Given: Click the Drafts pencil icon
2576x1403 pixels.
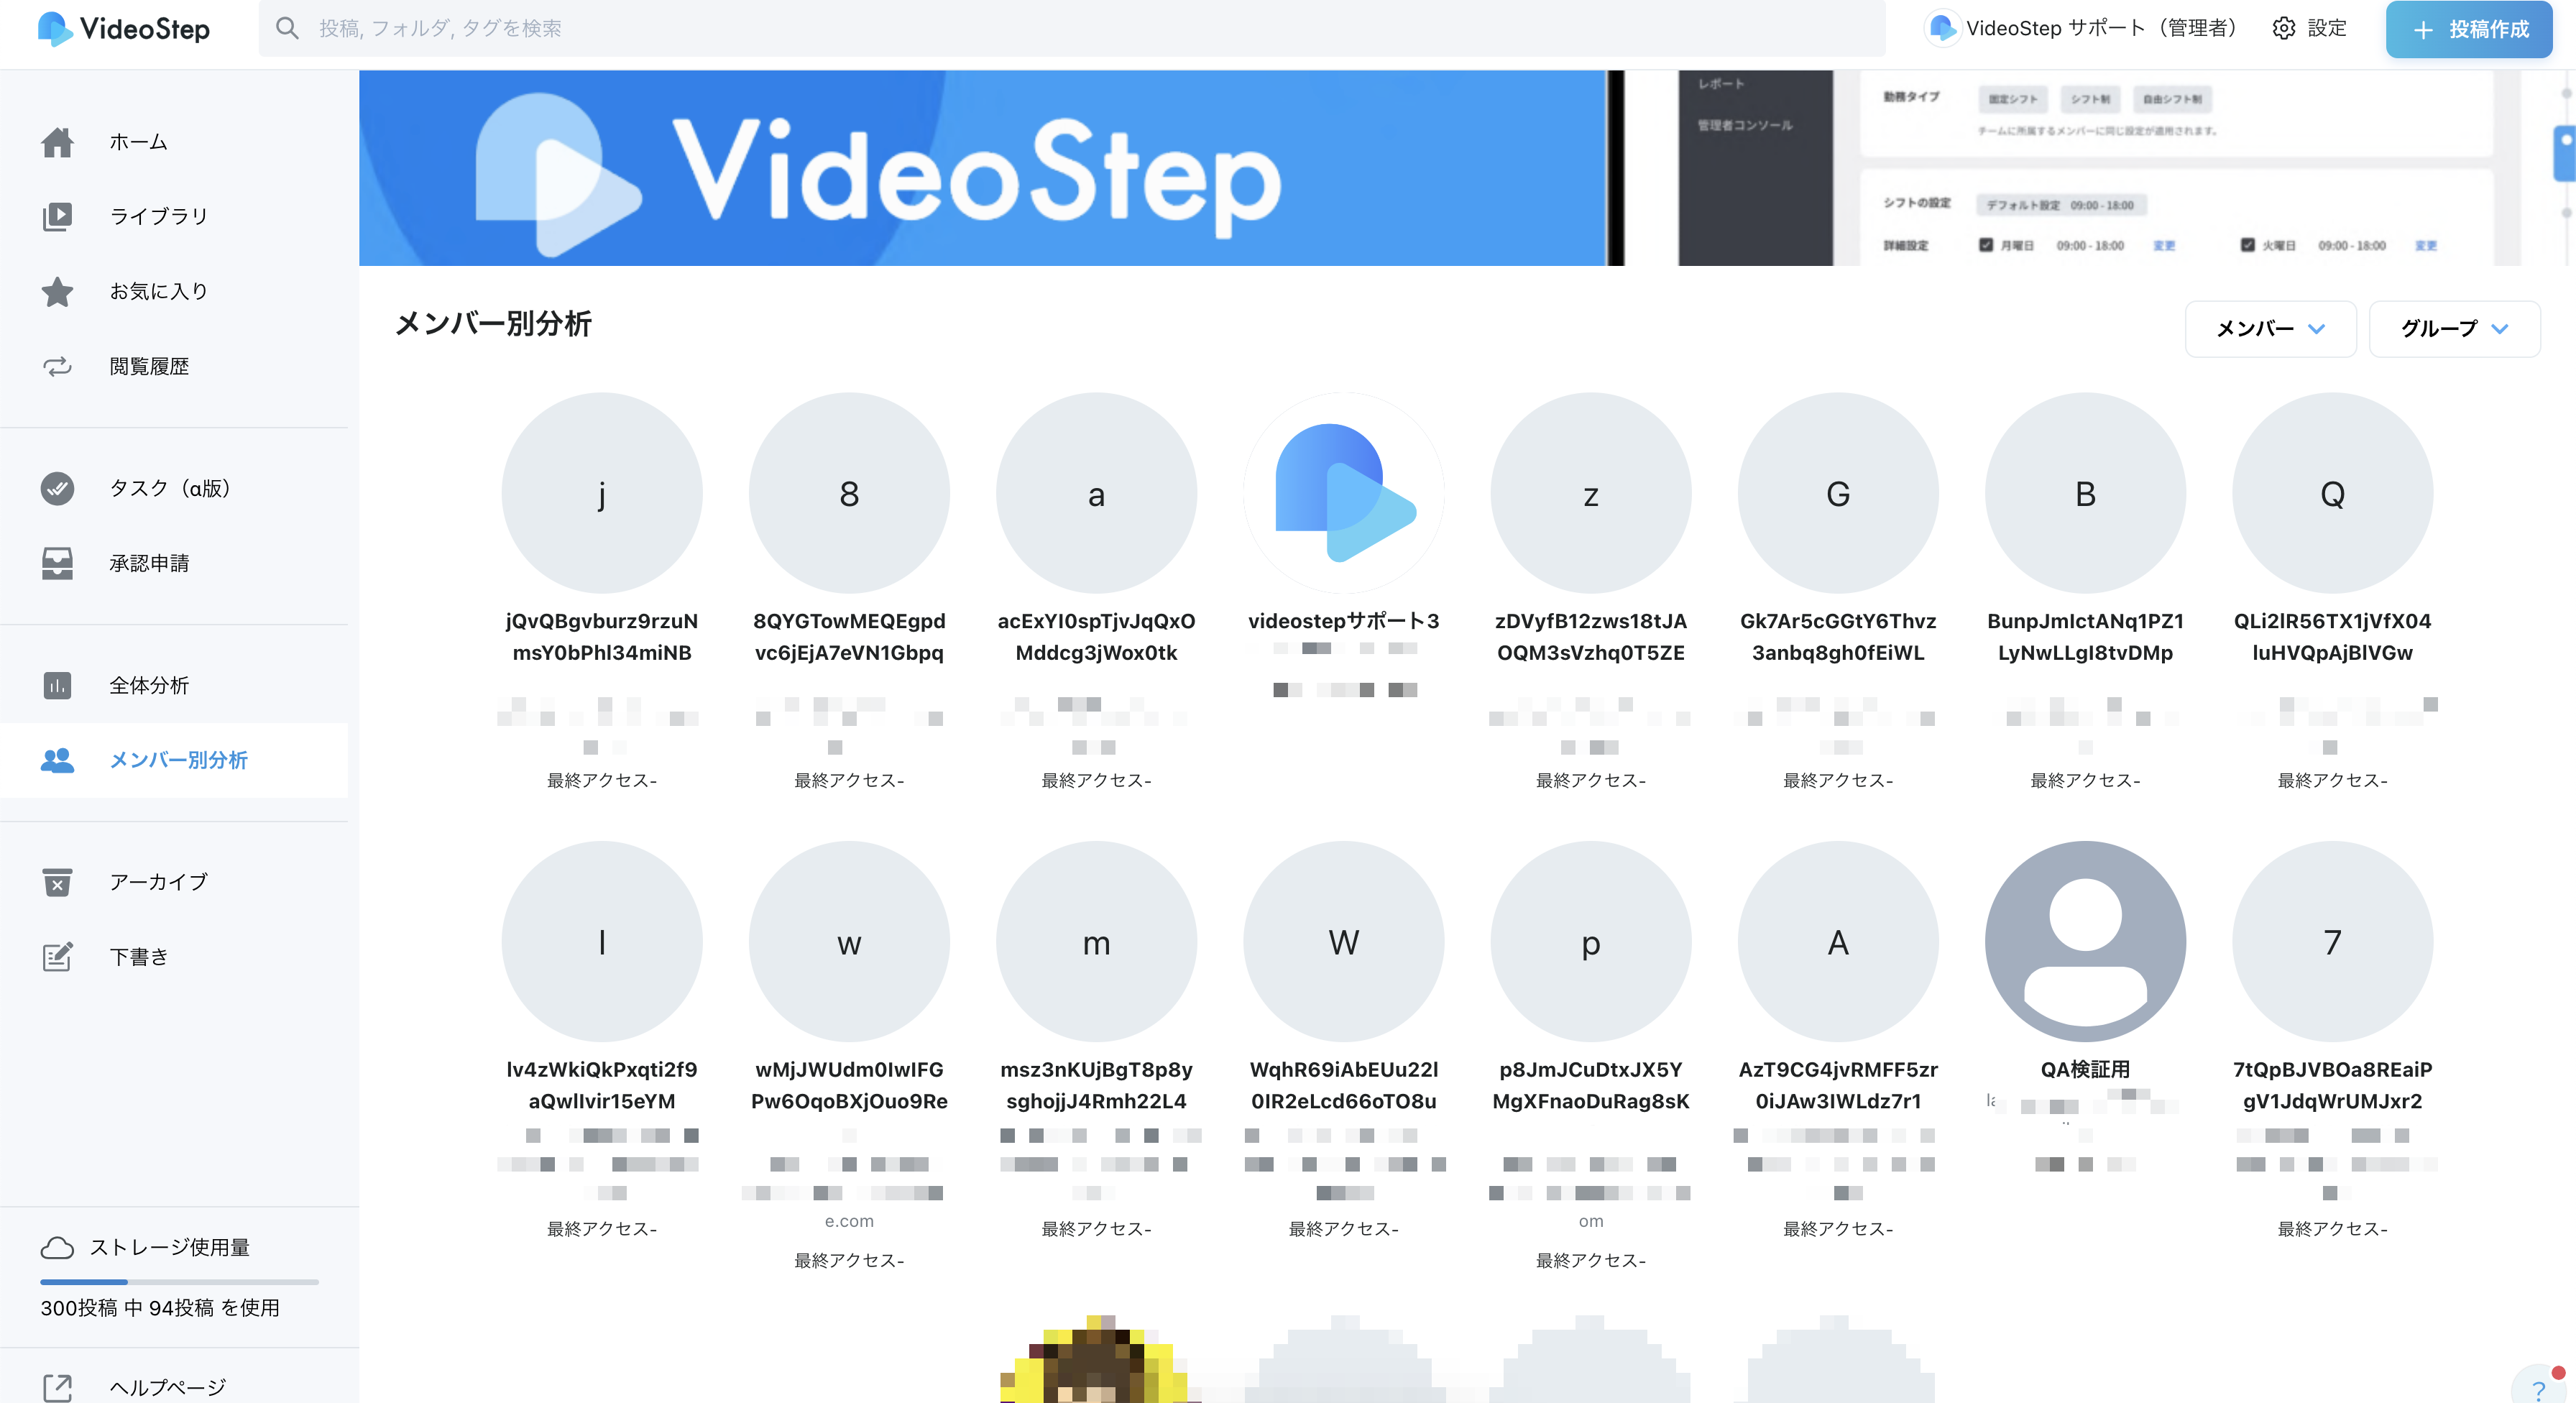Looking at the screenshot, I should (57, 956).
